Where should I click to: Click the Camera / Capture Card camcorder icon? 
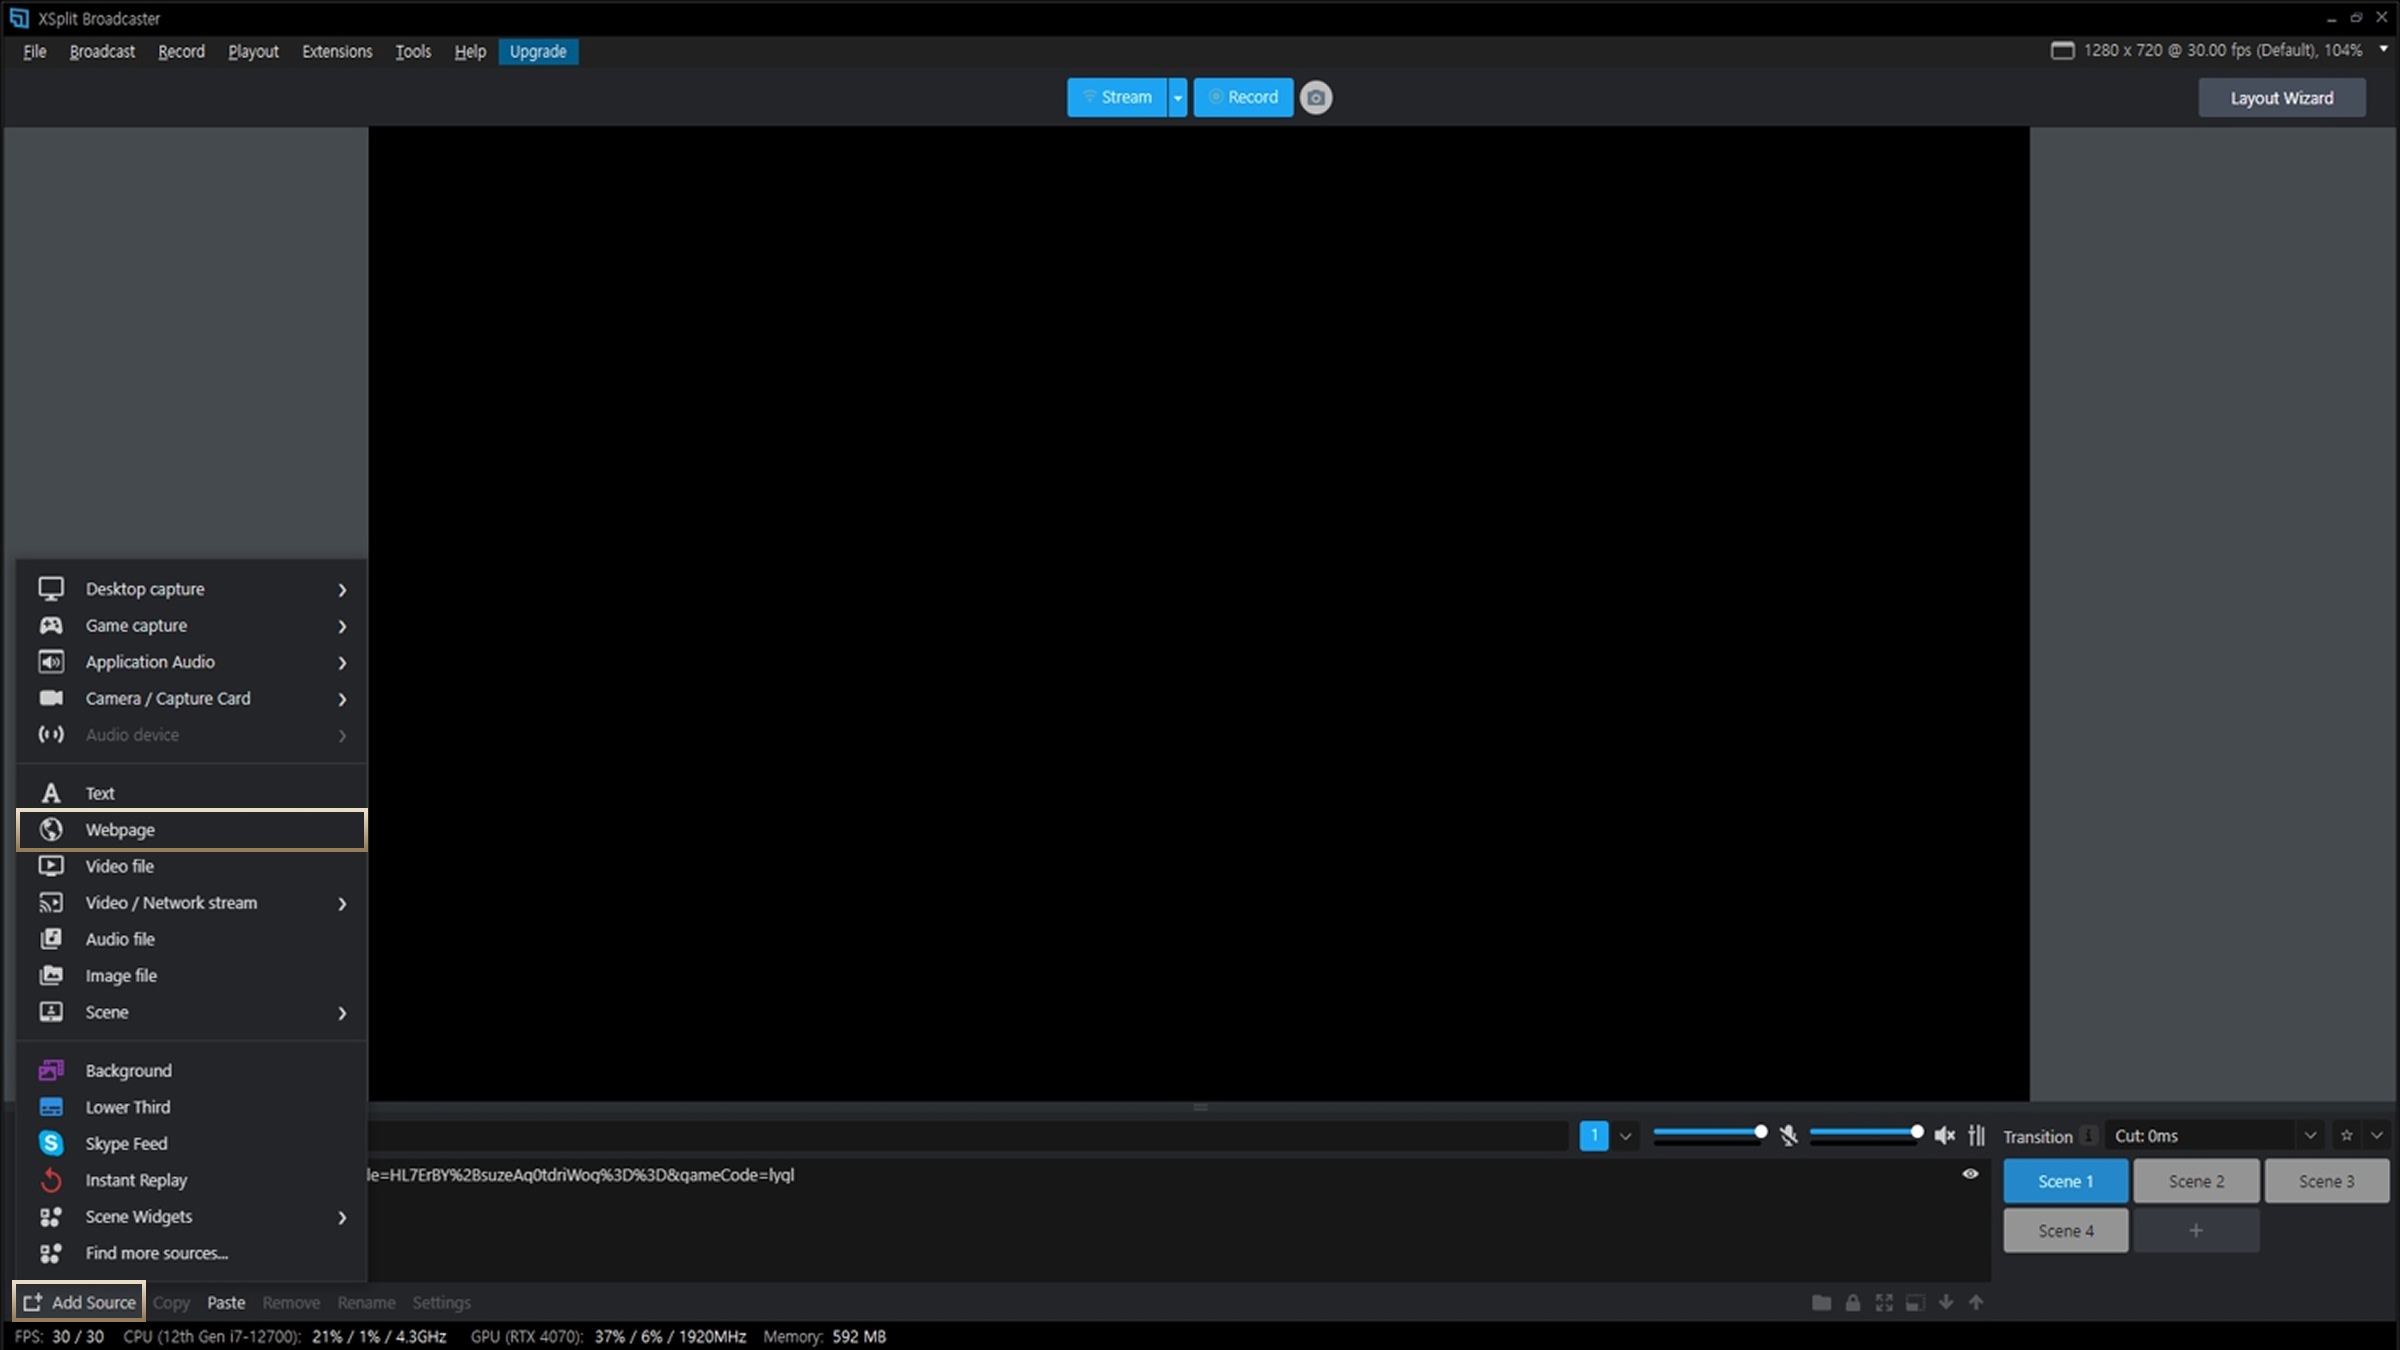click(x=51, y=698)
